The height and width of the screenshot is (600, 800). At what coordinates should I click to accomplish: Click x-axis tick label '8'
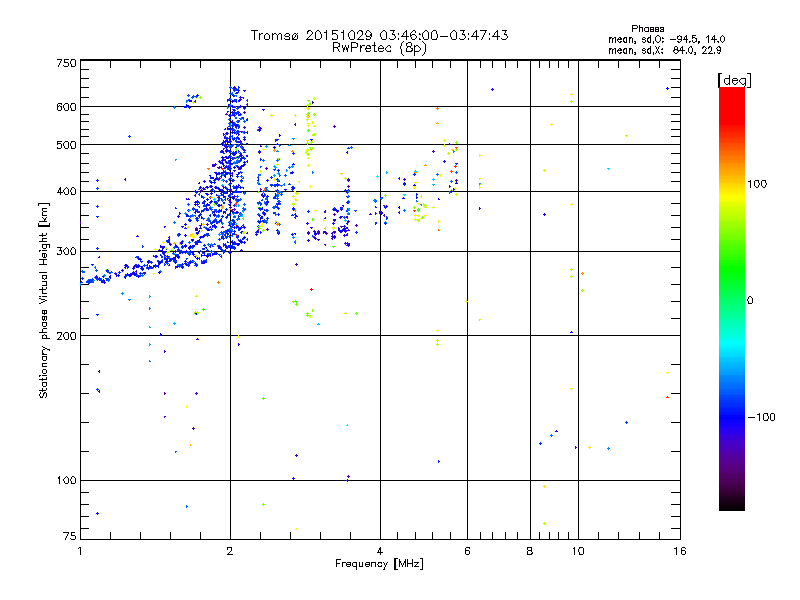[530, 551]
